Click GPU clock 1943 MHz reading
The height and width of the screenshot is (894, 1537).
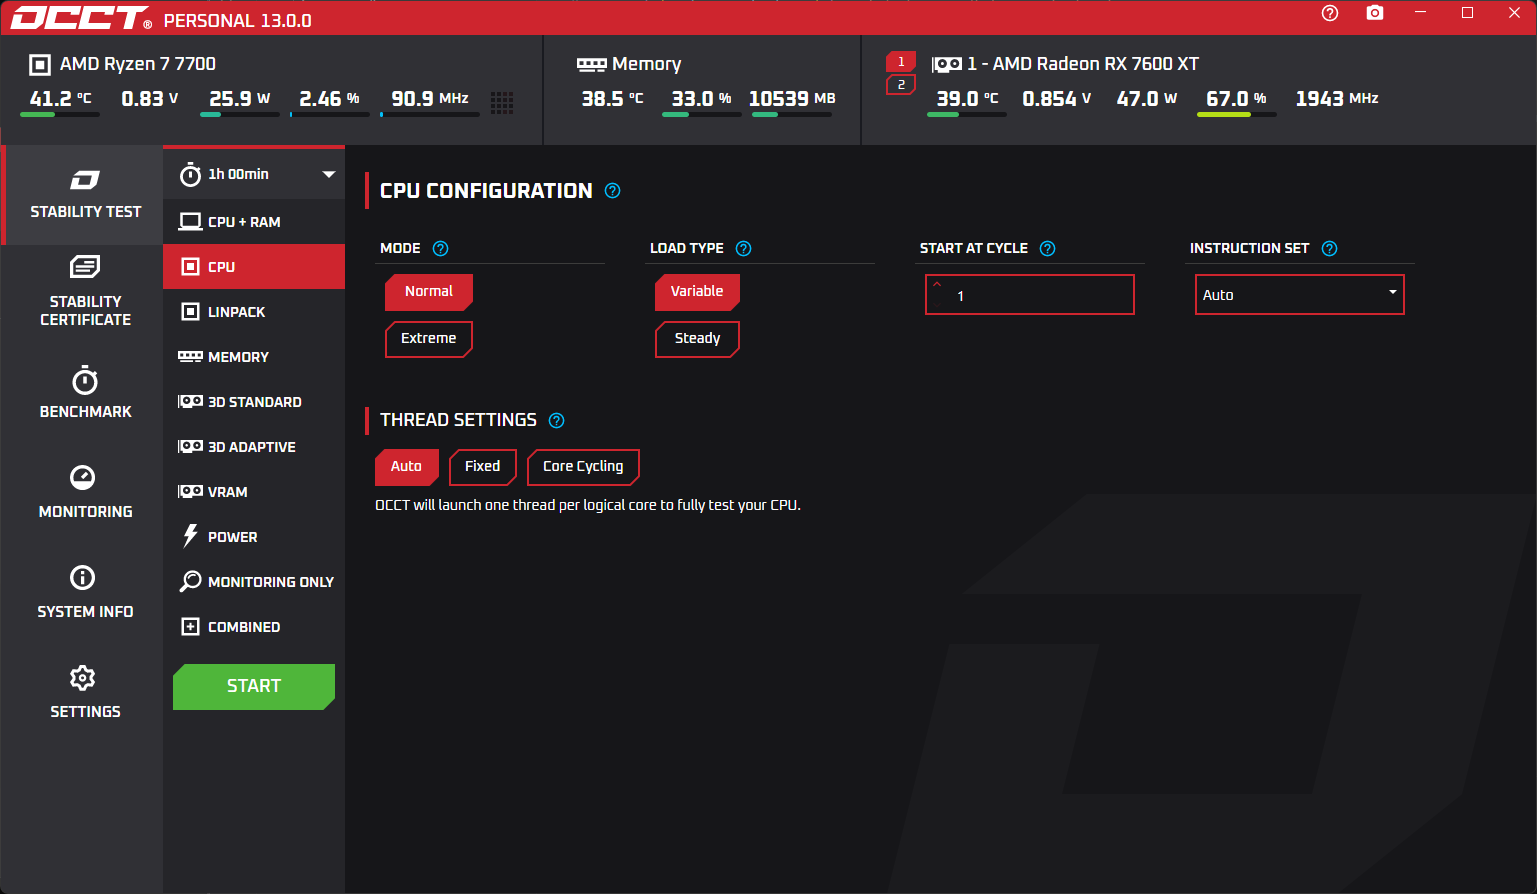pyautogui.click(x=1337, y=99)
